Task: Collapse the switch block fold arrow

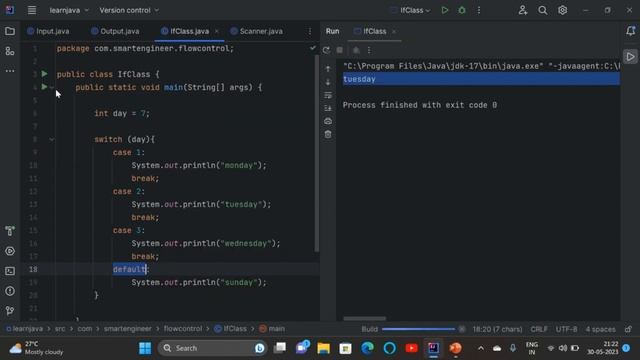Action: [x=51, y=140]
